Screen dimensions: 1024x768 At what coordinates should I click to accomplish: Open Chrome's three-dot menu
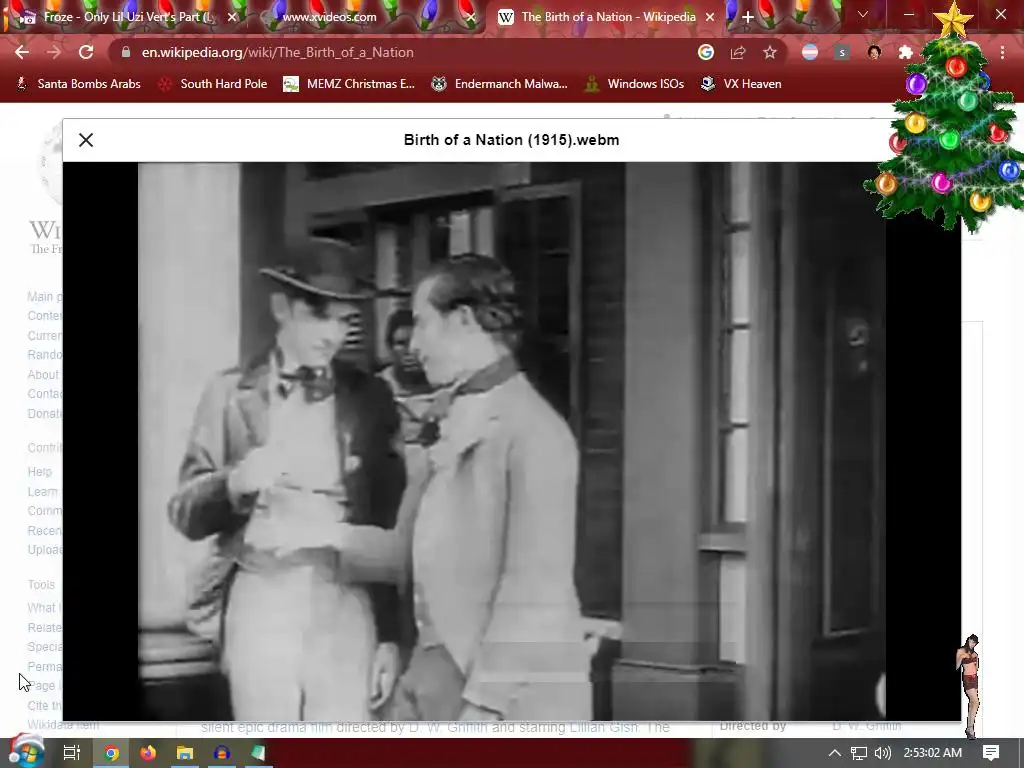coord(1002,52)
